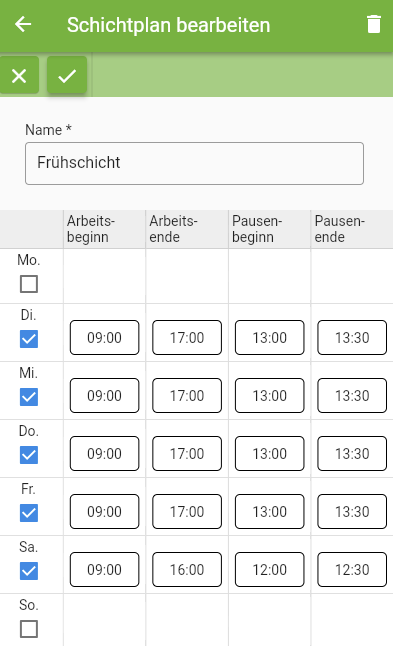
Task: Uncheck the Sa. day checkbox
Action: click(x=29, y=571)
